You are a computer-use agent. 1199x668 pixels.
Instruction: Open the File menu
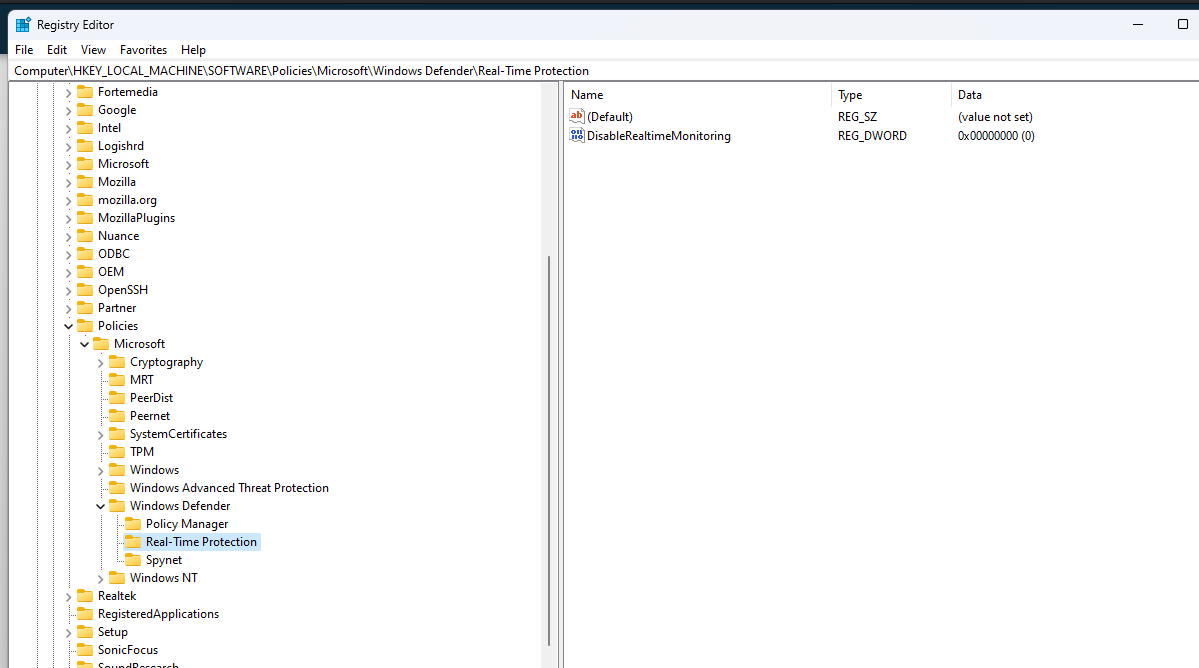pos(24,50)
